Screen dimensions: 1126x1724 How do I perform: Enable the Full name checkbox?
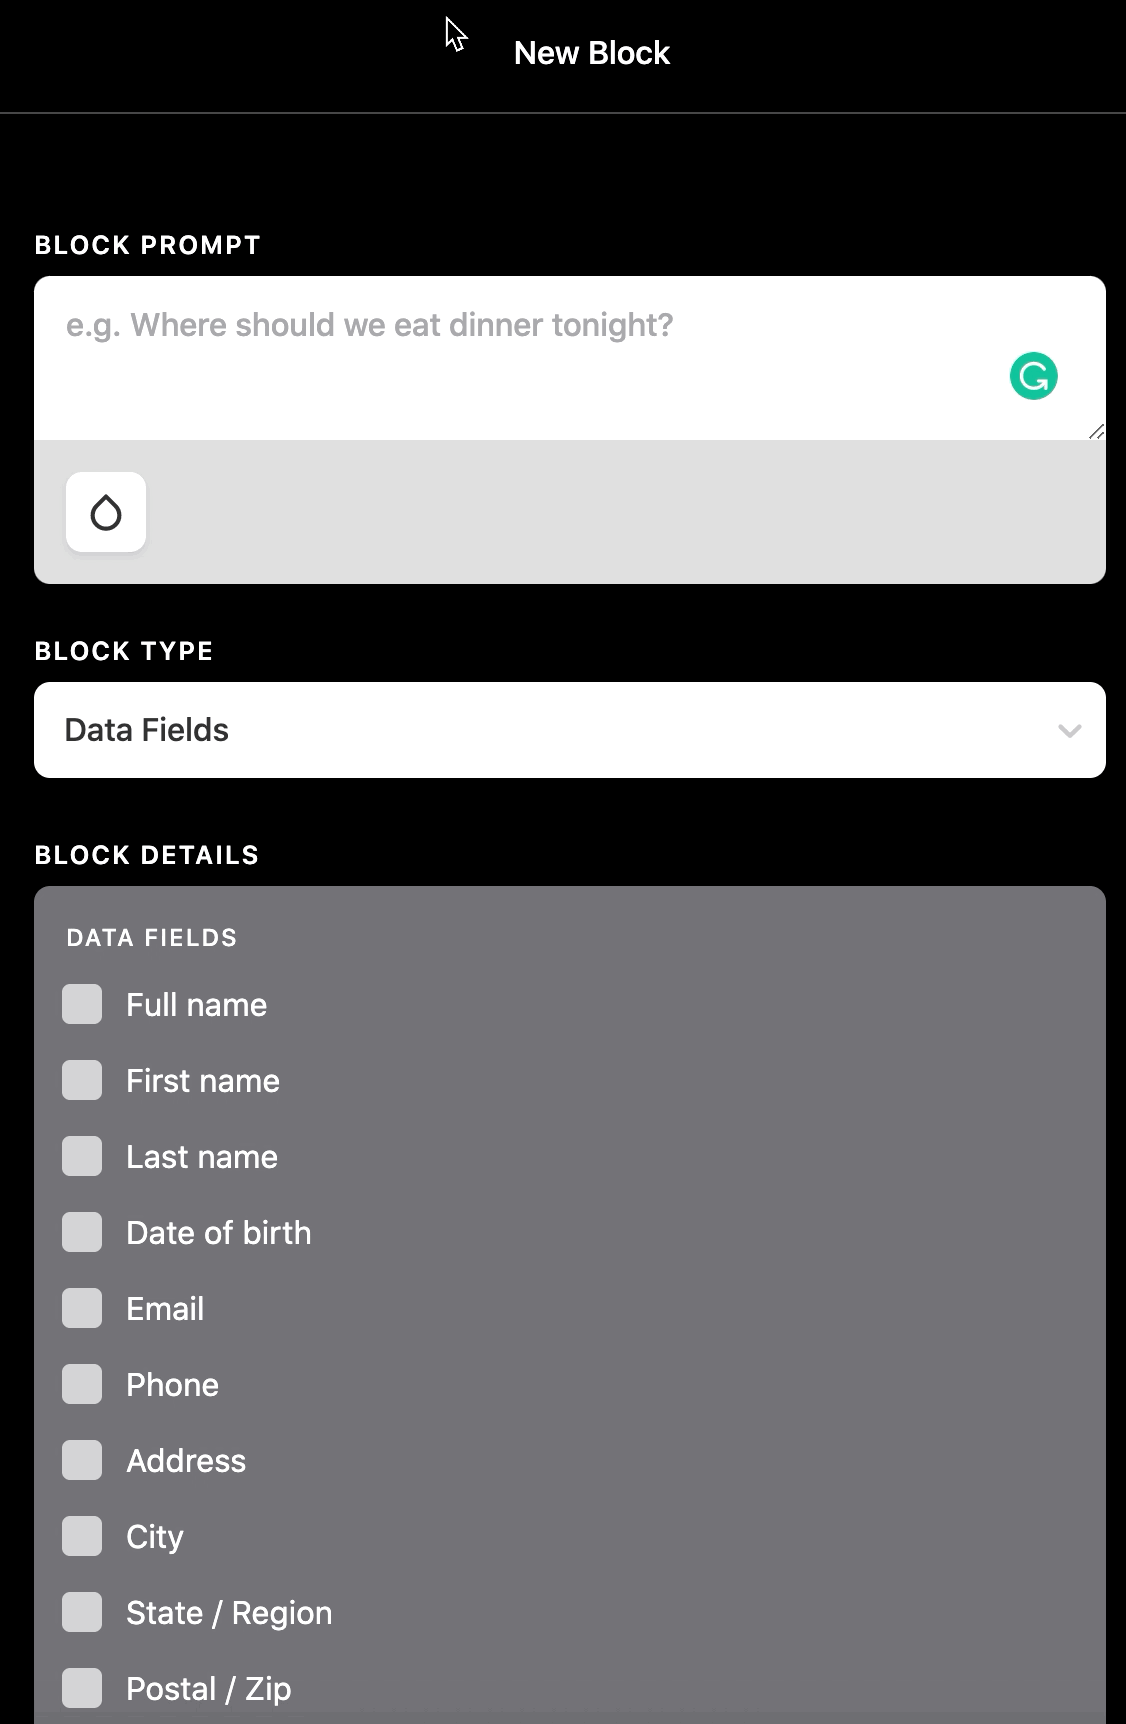click(x=82, y=1004)
